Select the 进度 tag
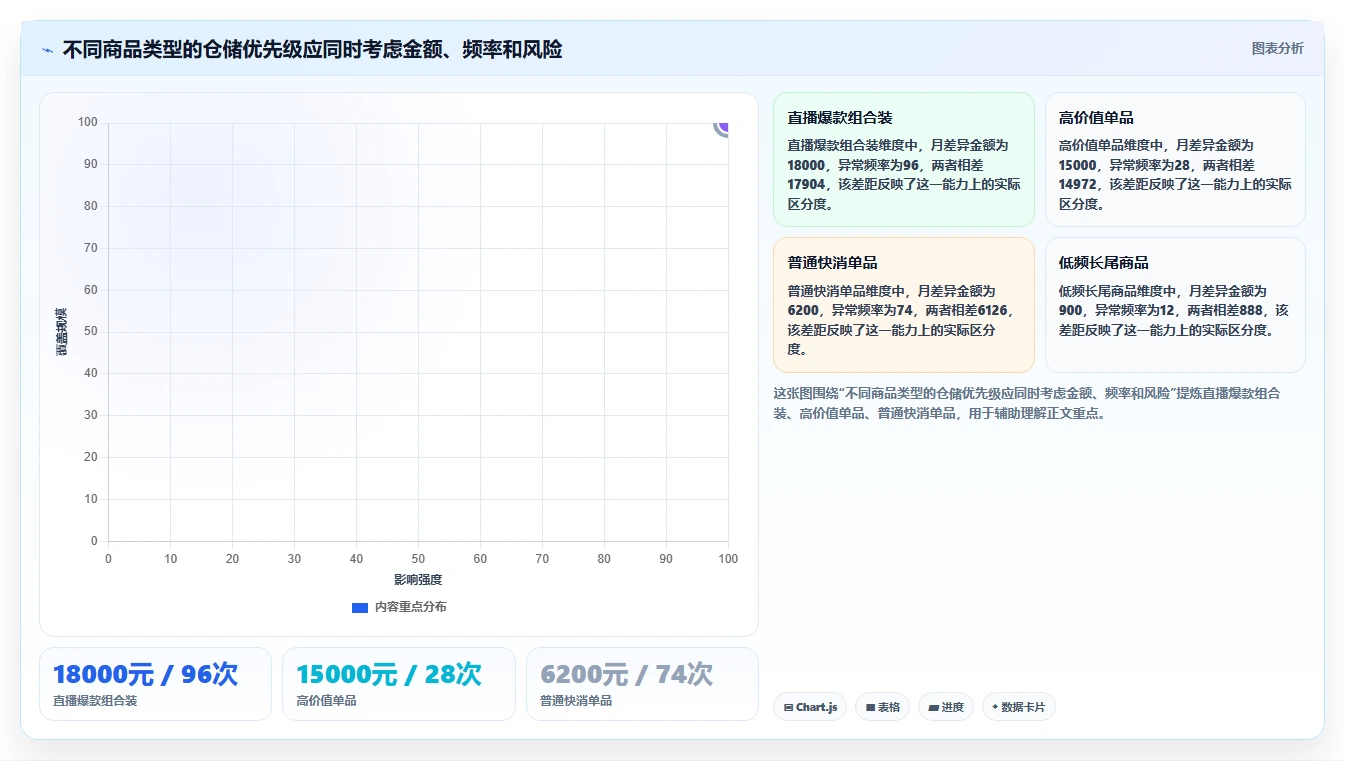The height and width of the screenshot is (761, 1345). [x=946, y=707]
